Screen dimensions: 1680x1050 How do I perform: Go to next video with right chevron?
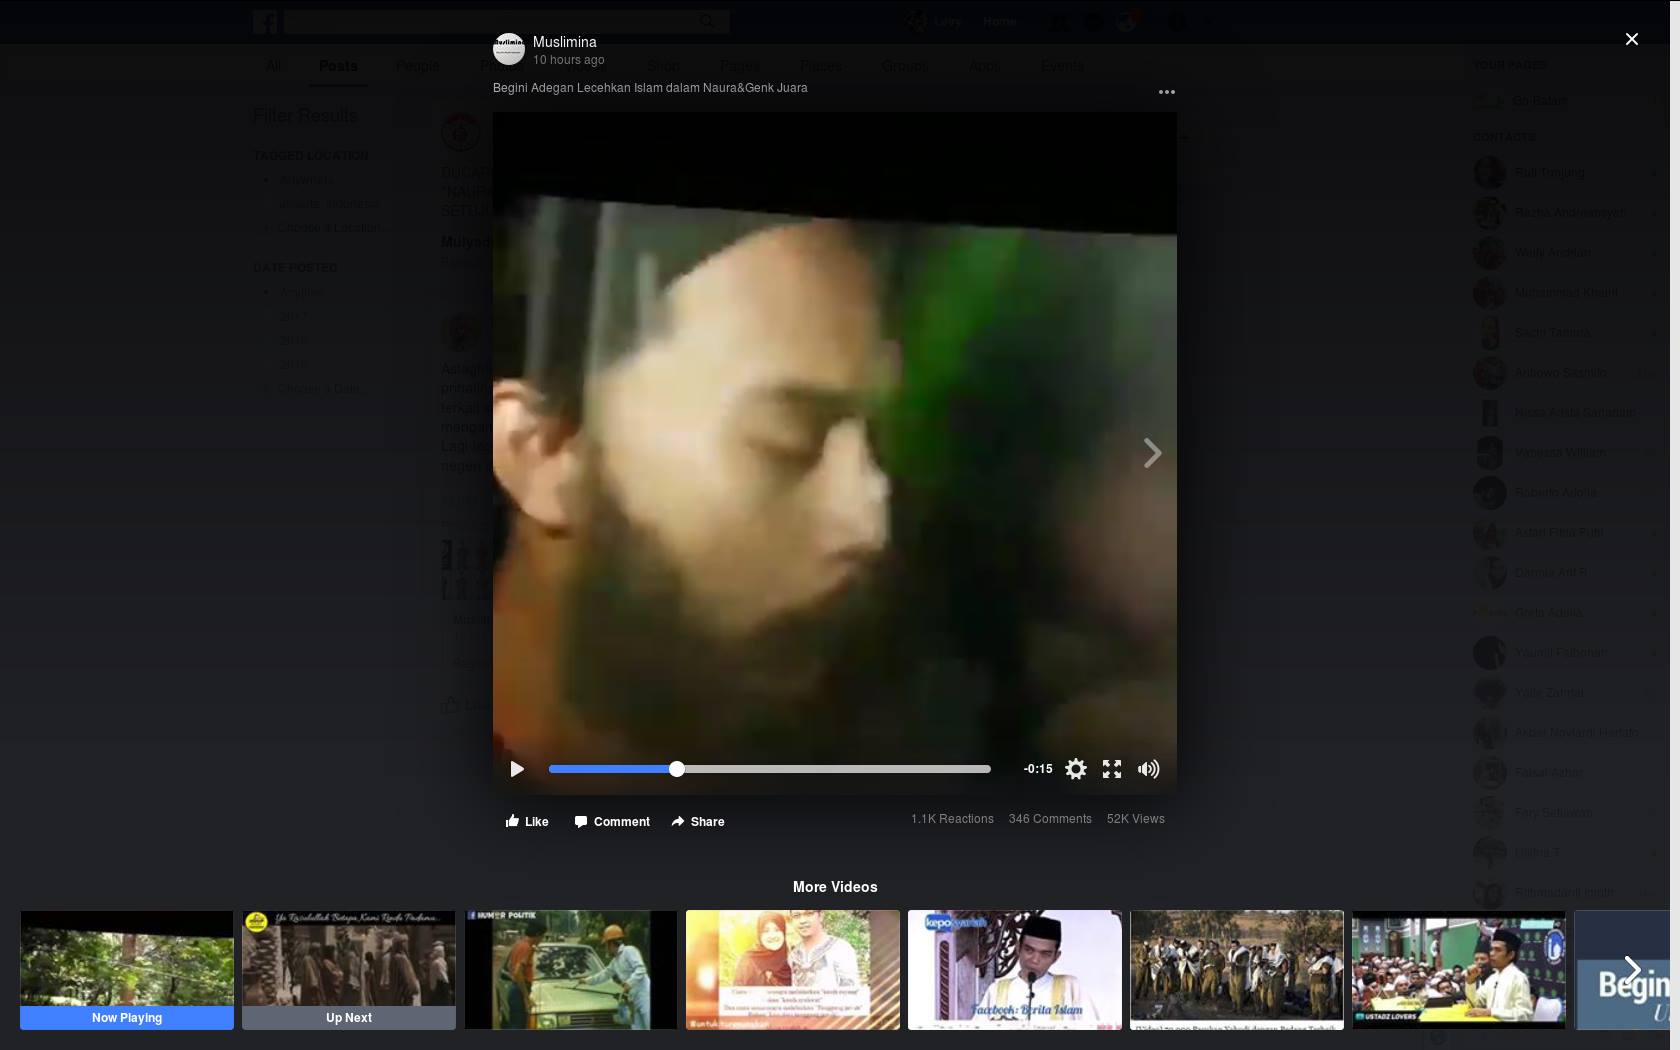(x=1152, y=453)
